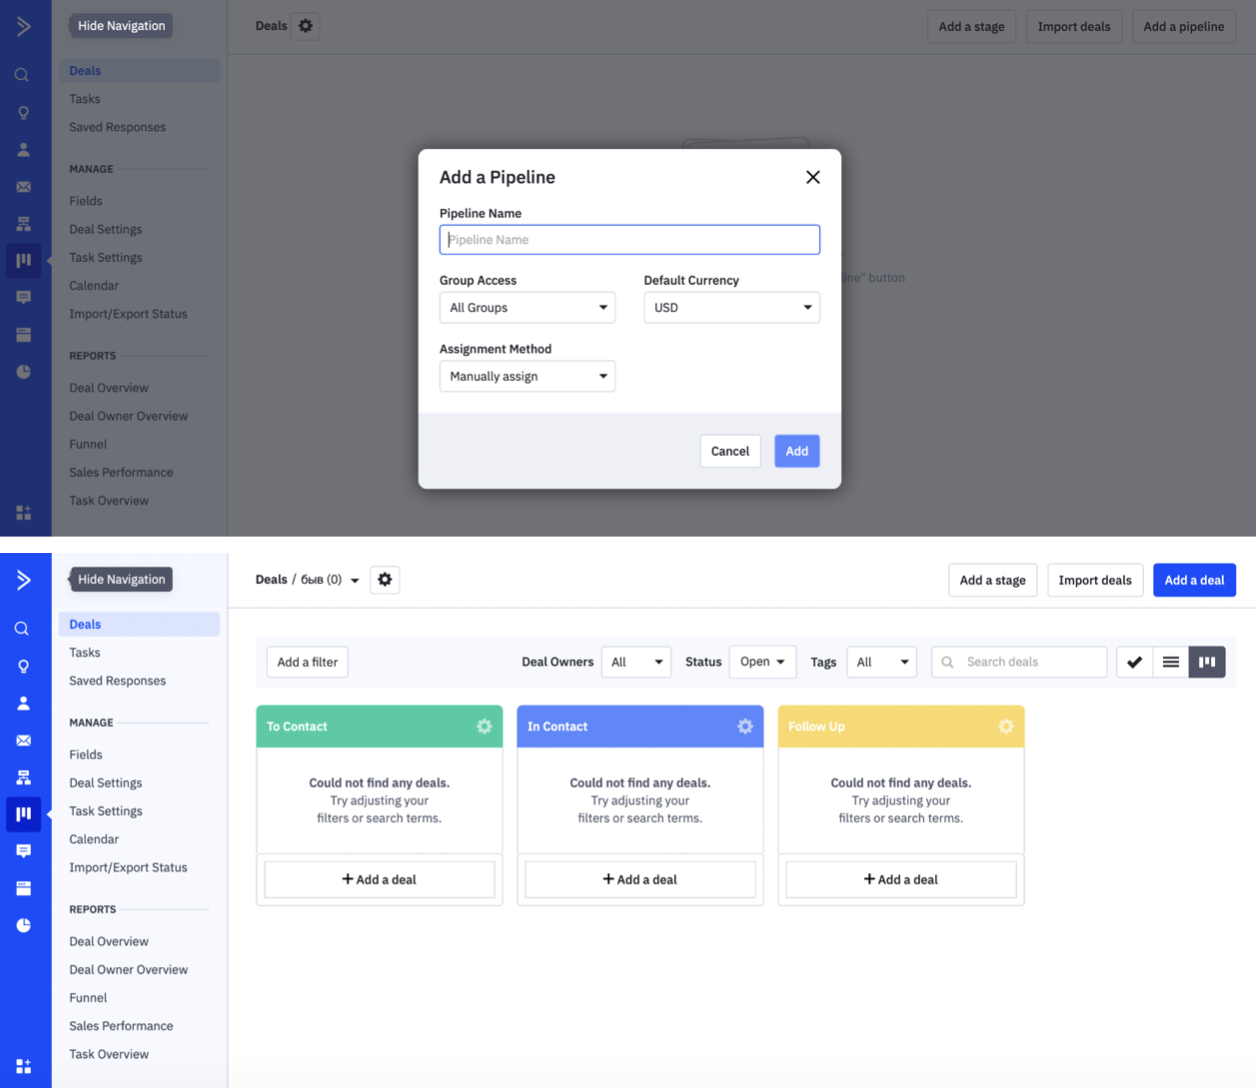1256x1088 pixels.
Task: Open Saved Responses on the board page navigation
Action: click(117, 681)
